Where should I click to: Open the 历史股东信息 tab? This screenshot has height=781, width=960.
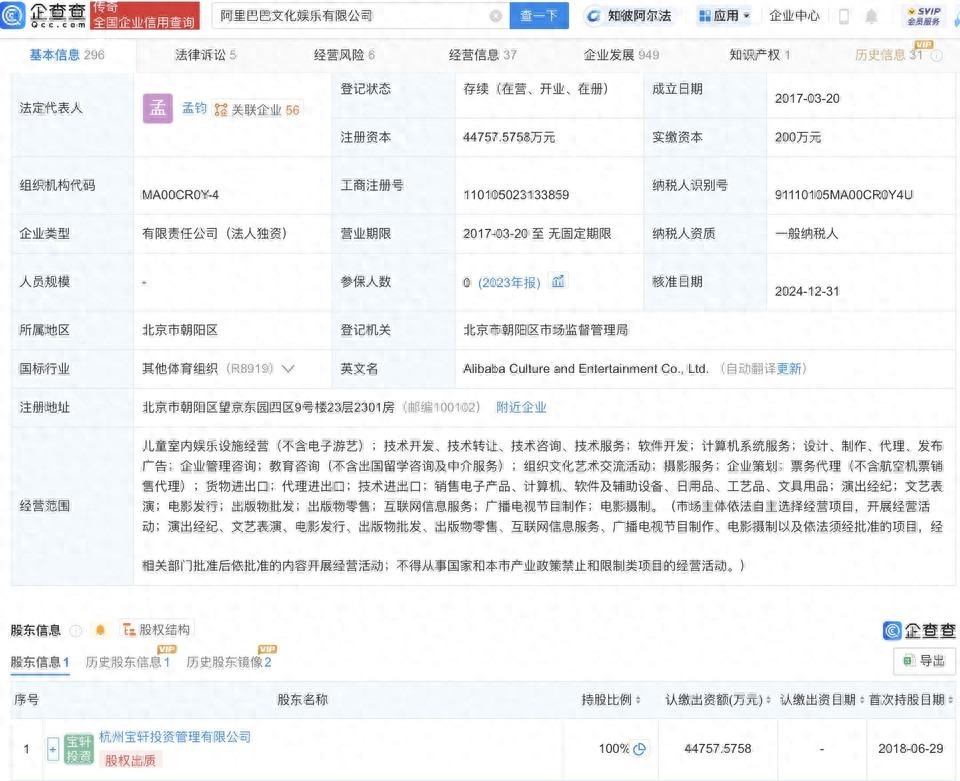pos(127,662)
